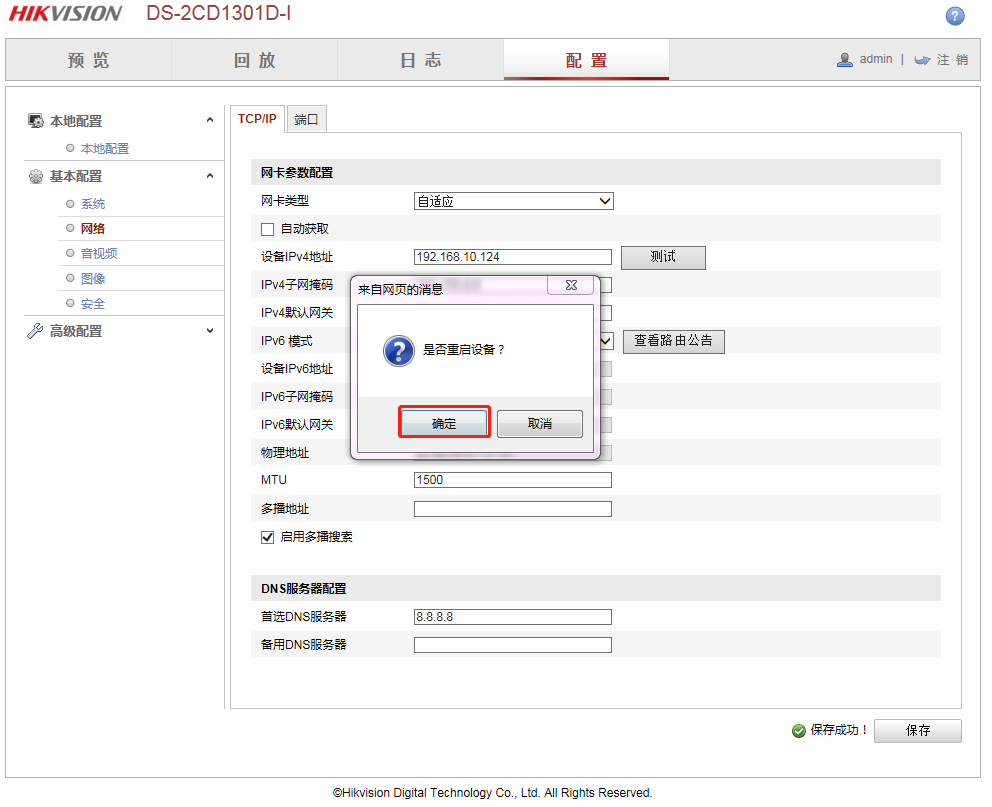The height and width of the screenshot is (807, 992).
Task: Click the 首选DNS服务器 input field
Action: 512,617
